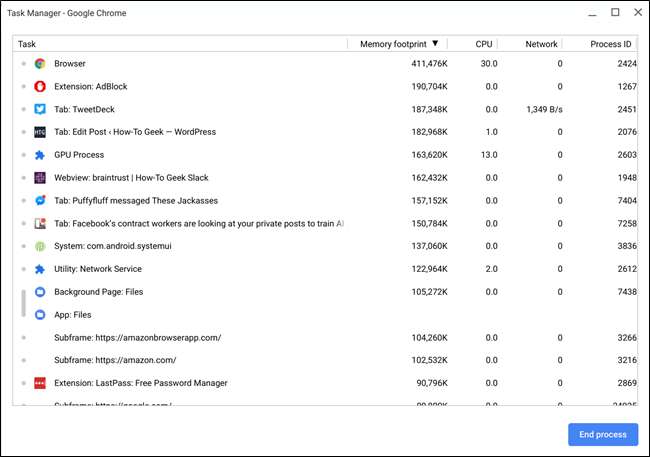Click the LastPass extension icon
This screenshot has height=457, width=650.
tap(40, 383)
